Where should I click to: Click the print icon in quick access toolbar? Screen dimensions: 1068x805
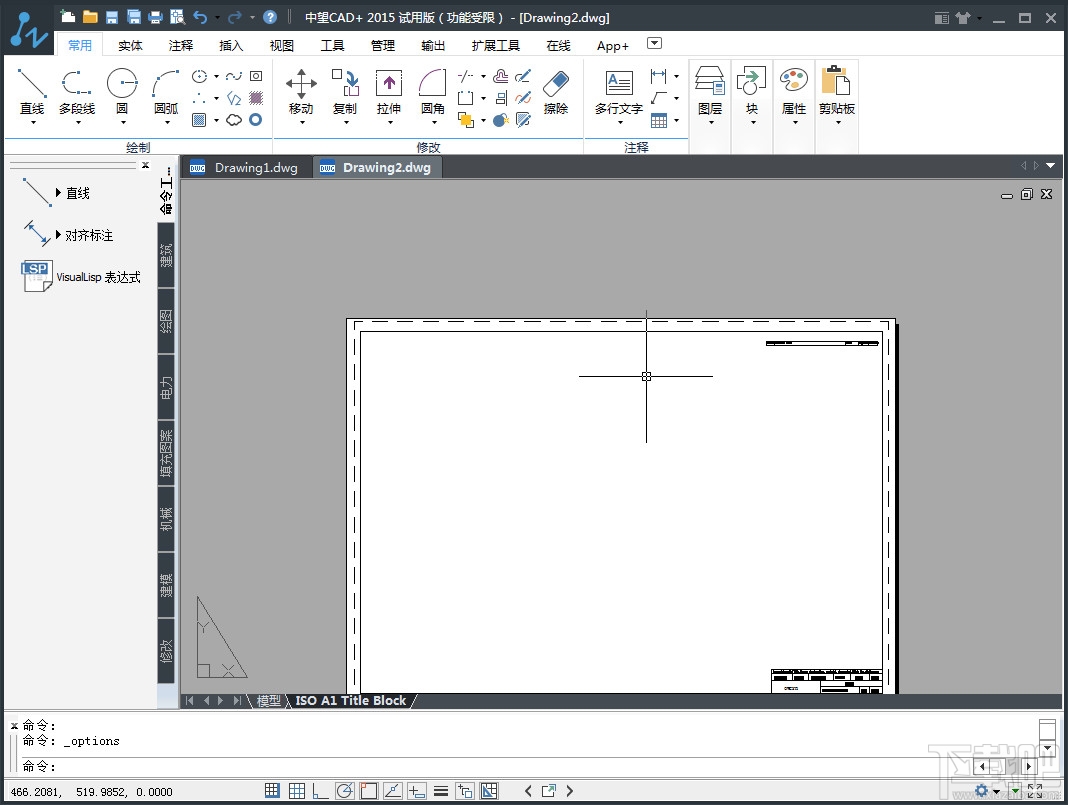pyautogui.click(x=155, y=17)
